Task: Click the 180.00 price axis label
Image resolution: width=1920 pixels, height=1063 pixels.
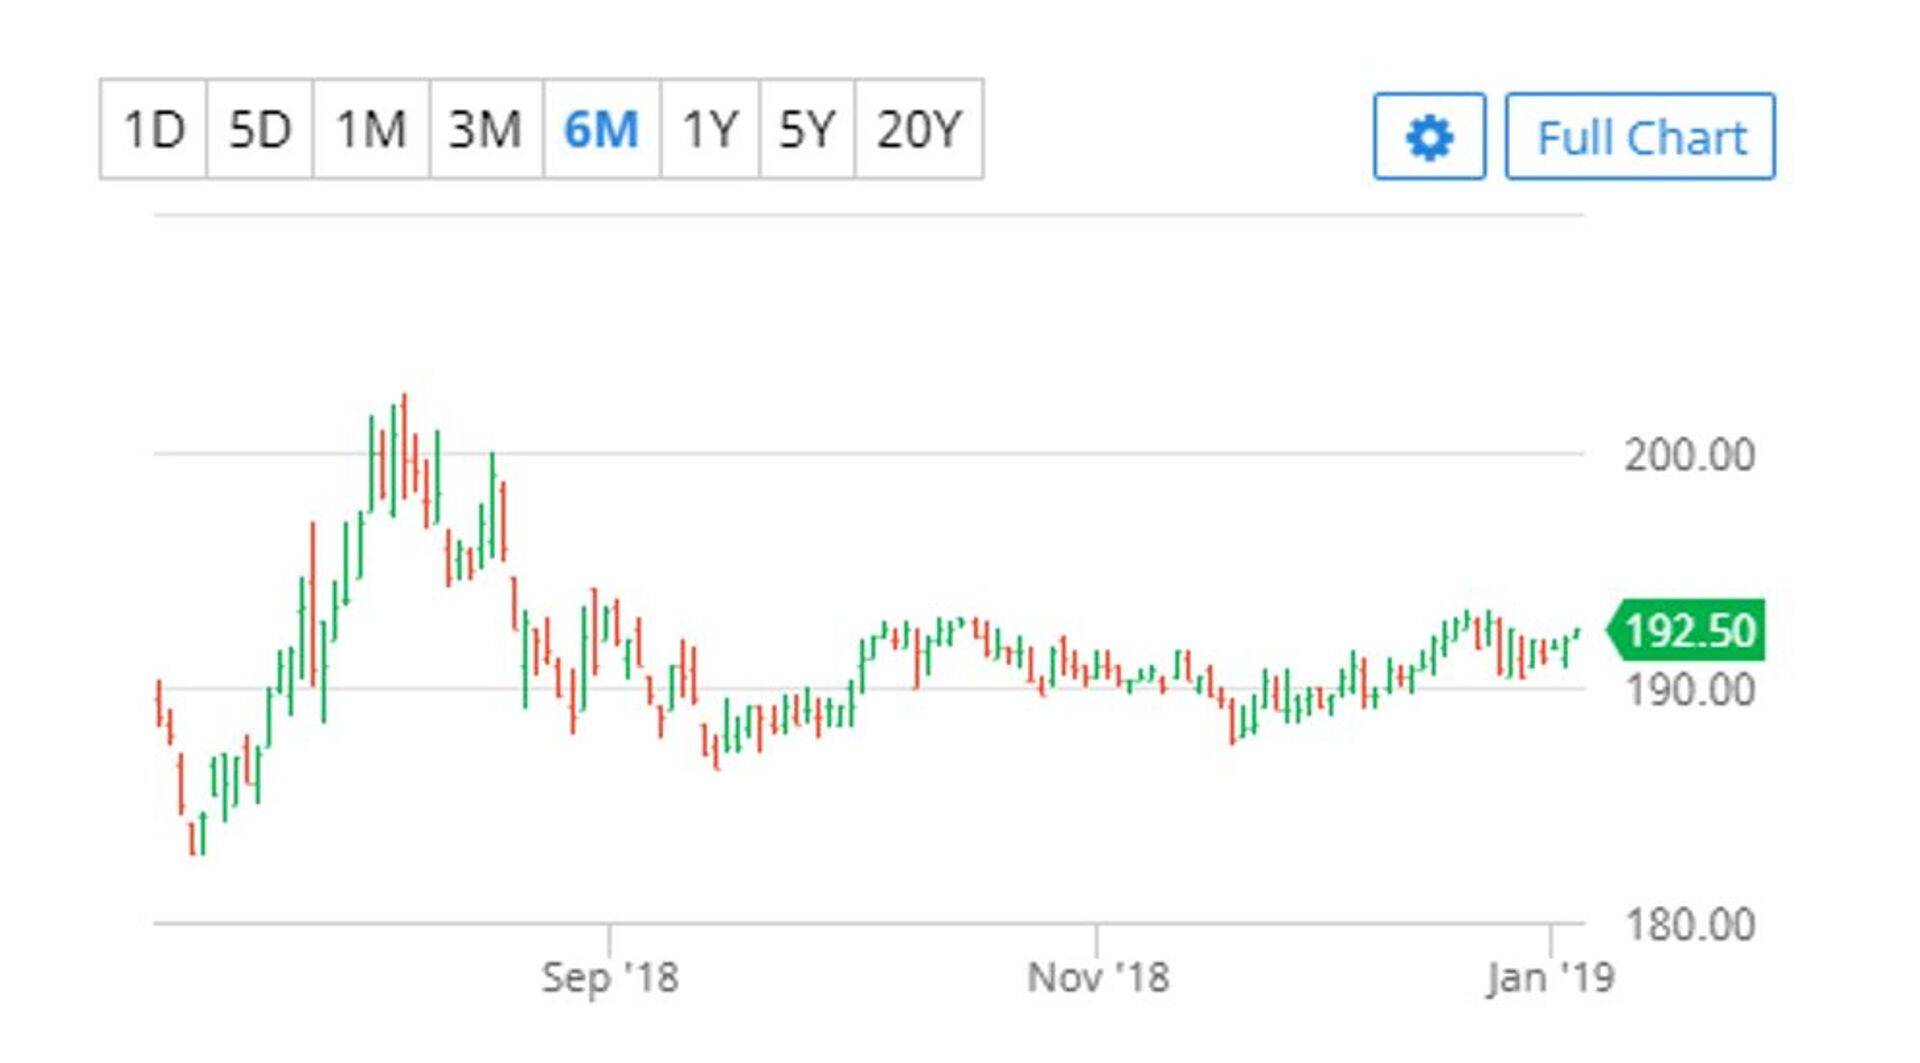Action: 1689,925
